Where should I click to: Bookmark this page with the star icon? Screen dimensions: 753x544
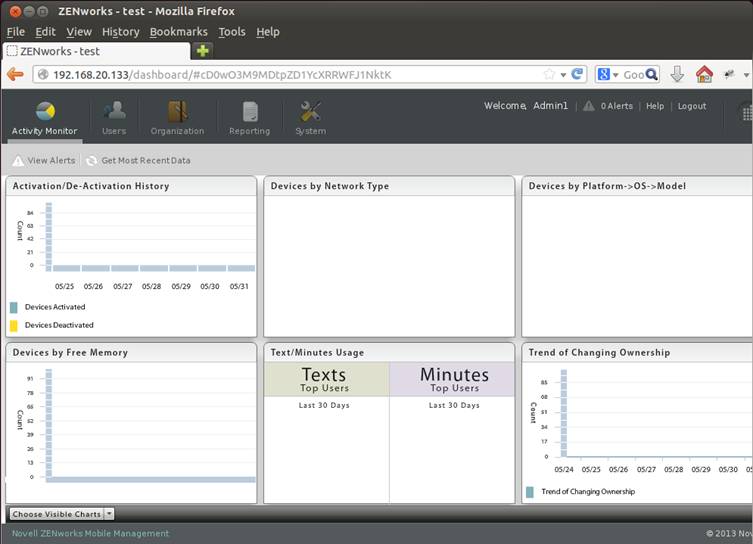[549, 74]
